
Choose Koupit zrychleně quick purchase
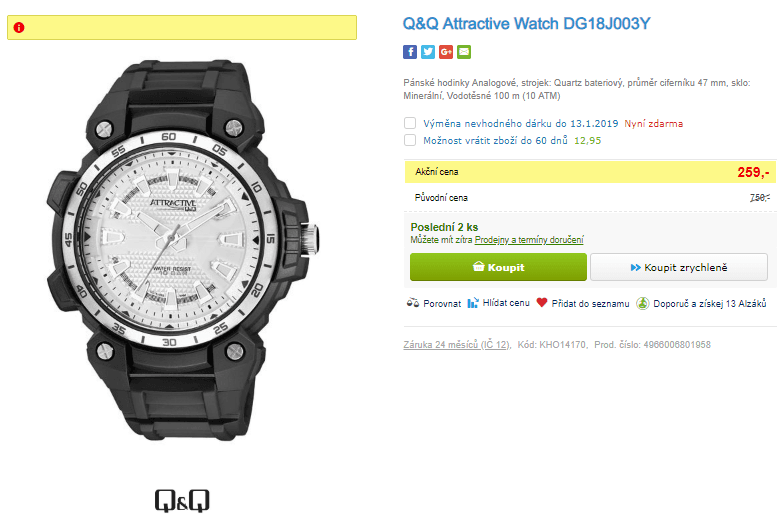click(679, 267)
